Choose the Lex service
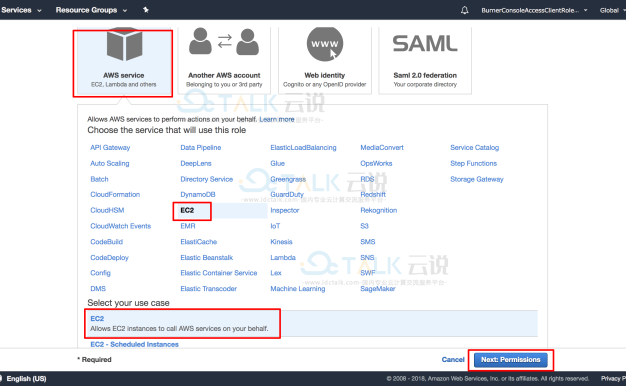This screenshot has height=386, width=626. coord(276,273)
